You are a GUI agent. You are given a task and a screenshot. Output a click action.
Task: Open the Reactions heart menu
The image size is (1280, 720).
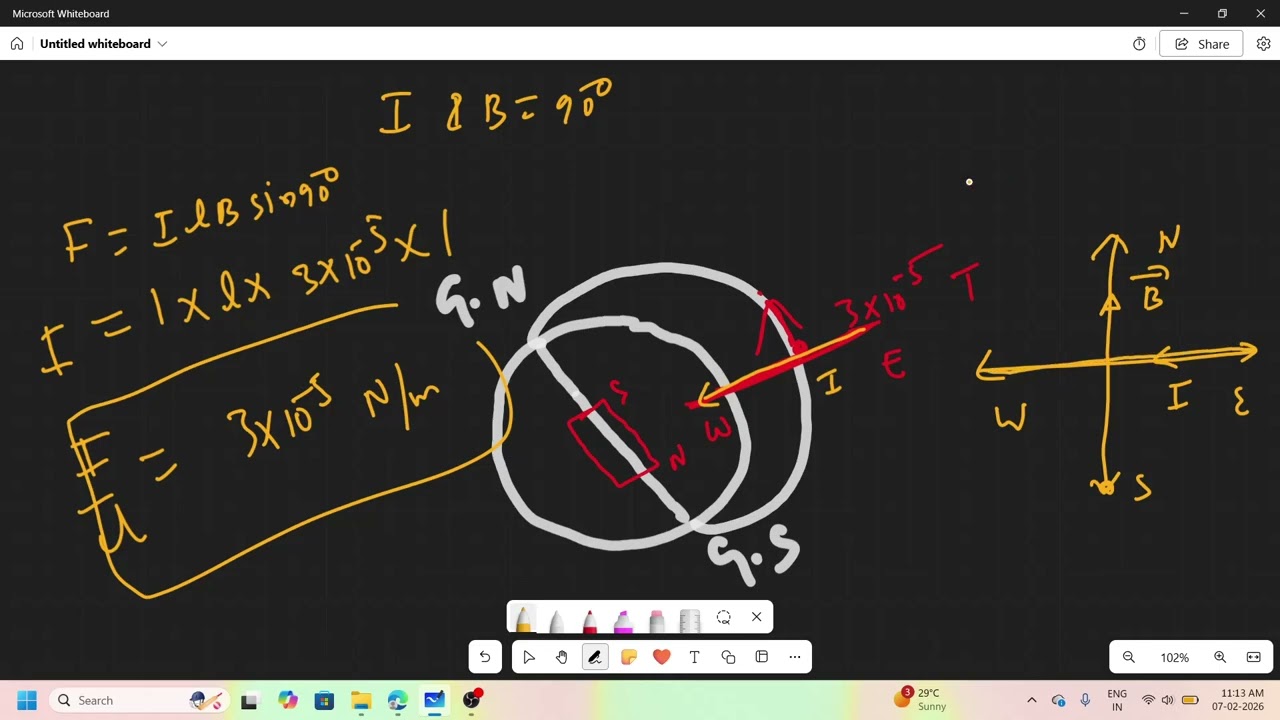661,657
